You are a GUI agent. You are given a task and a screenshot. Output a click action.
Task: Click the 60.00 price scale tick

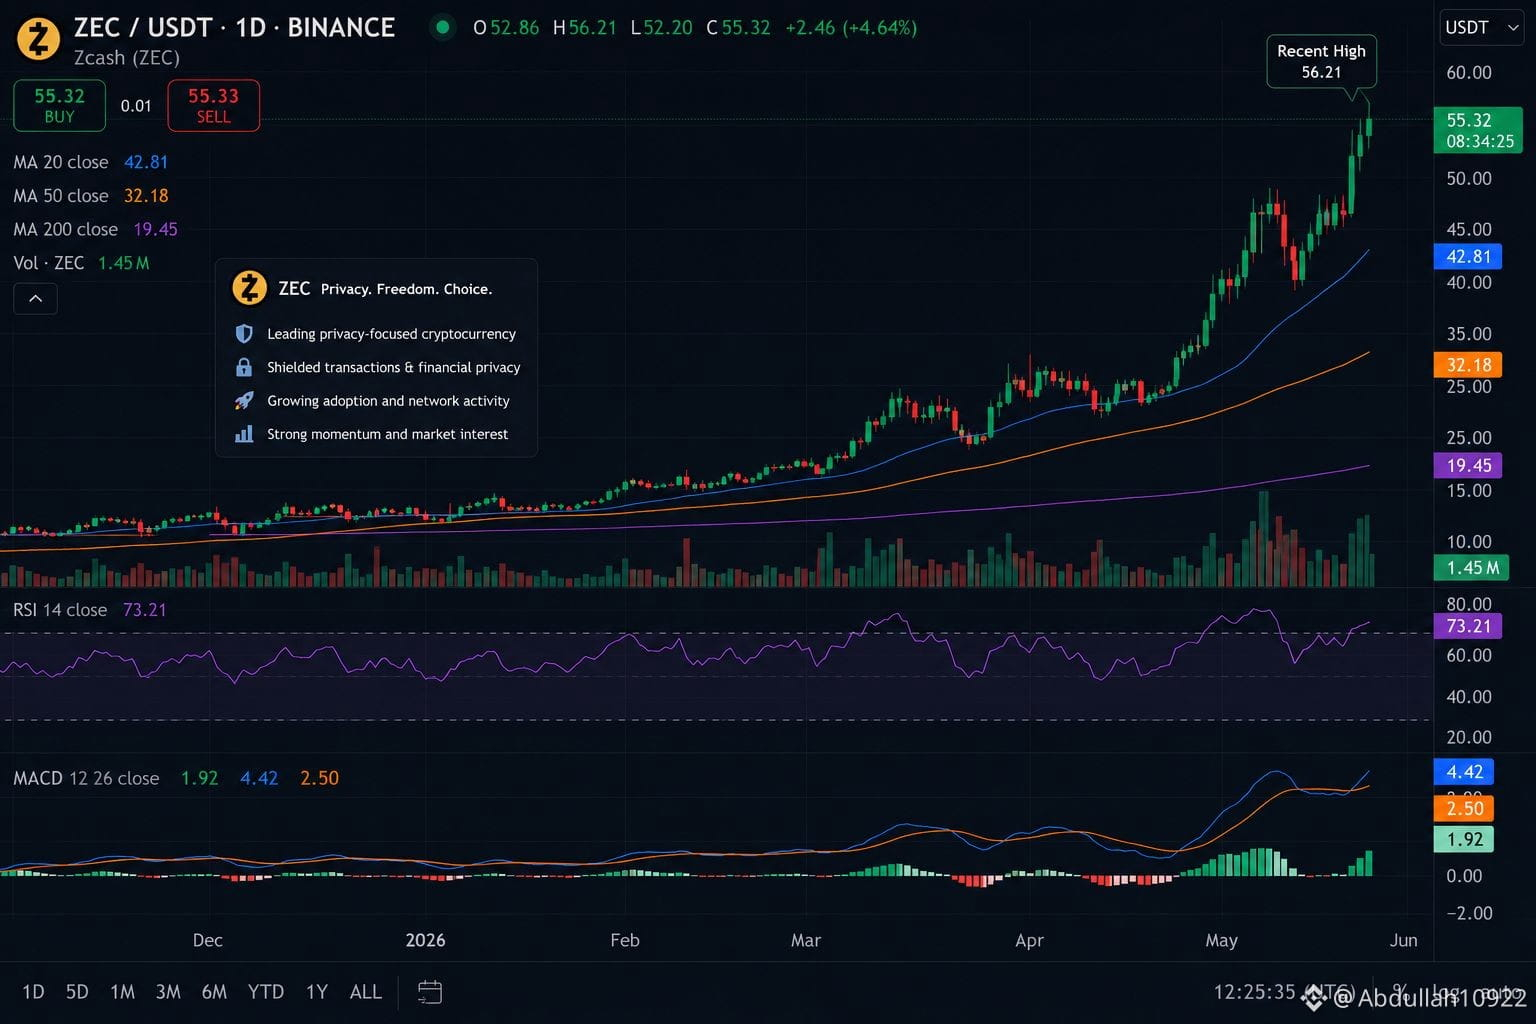coord(1468,72)
